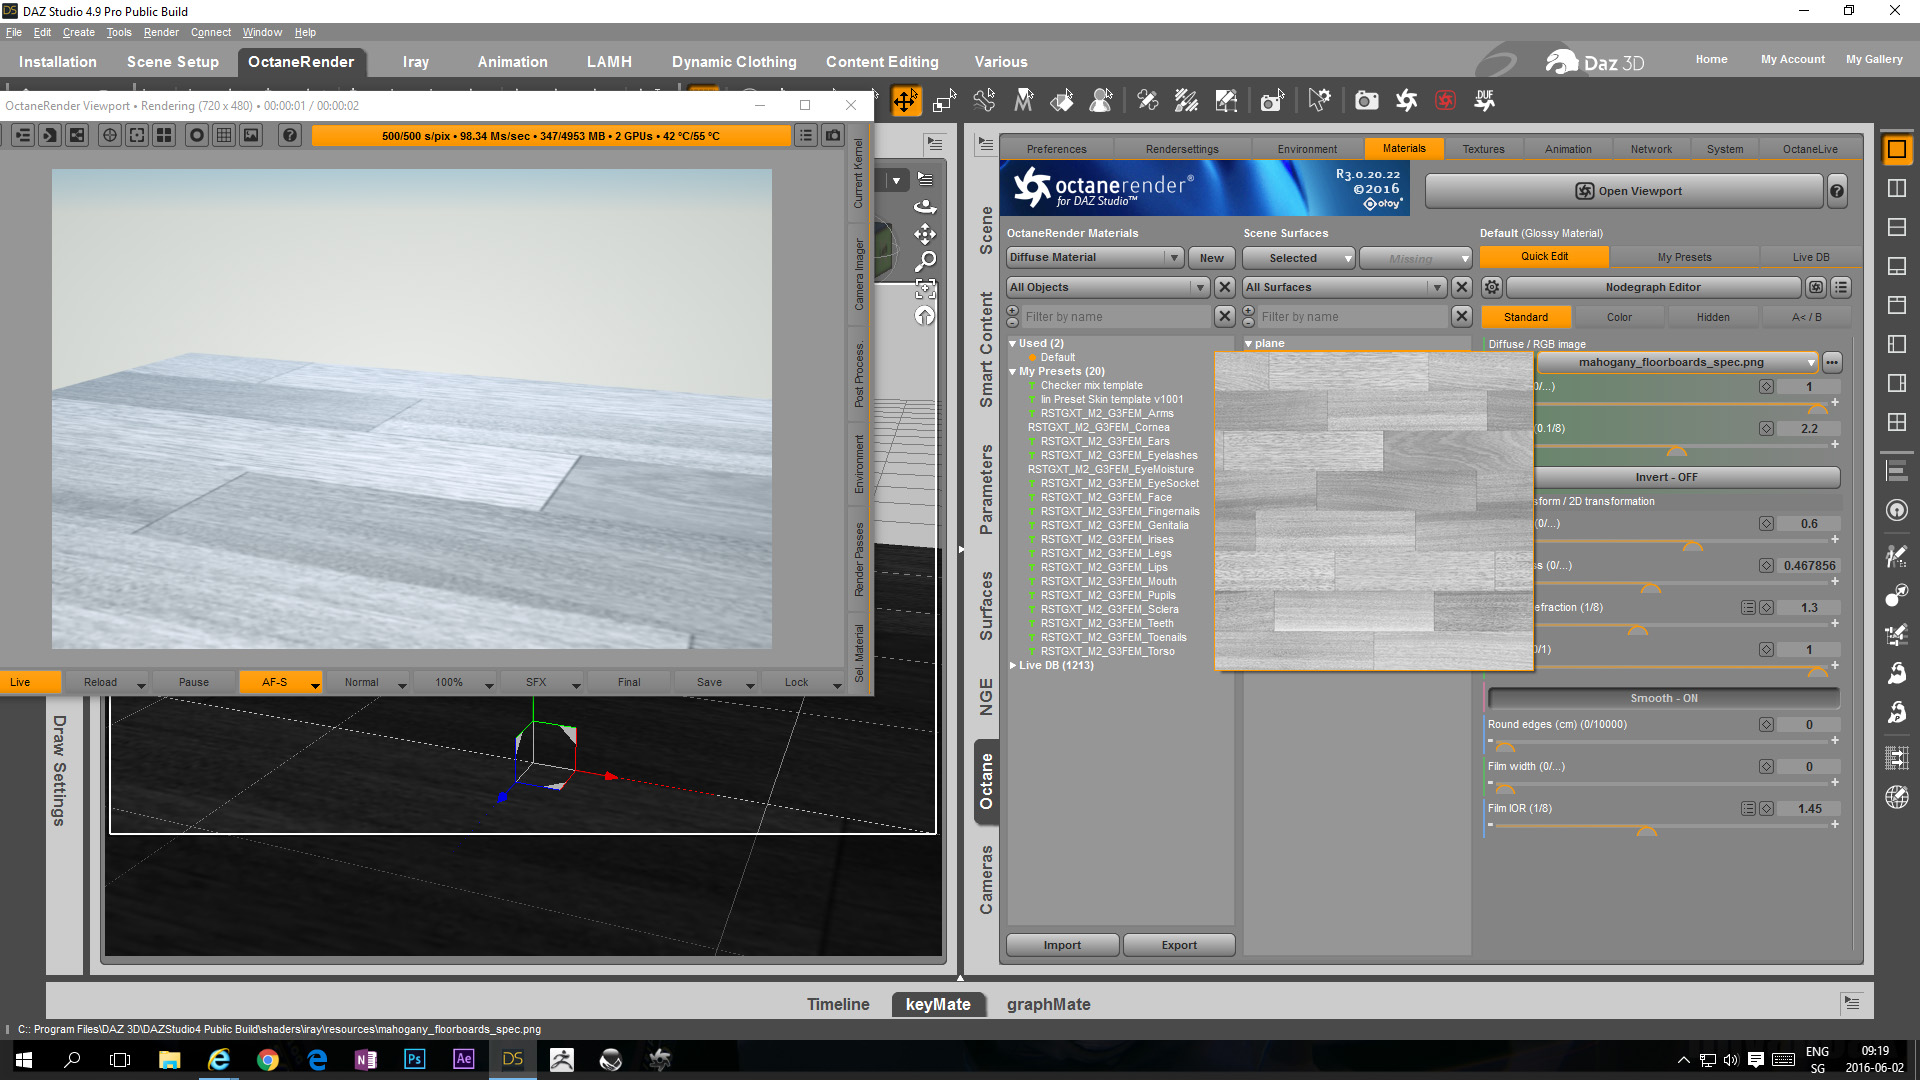Open the Render menu
Image resolution: width=1920 pixels, height=1080 pixels.
(160, 32)
